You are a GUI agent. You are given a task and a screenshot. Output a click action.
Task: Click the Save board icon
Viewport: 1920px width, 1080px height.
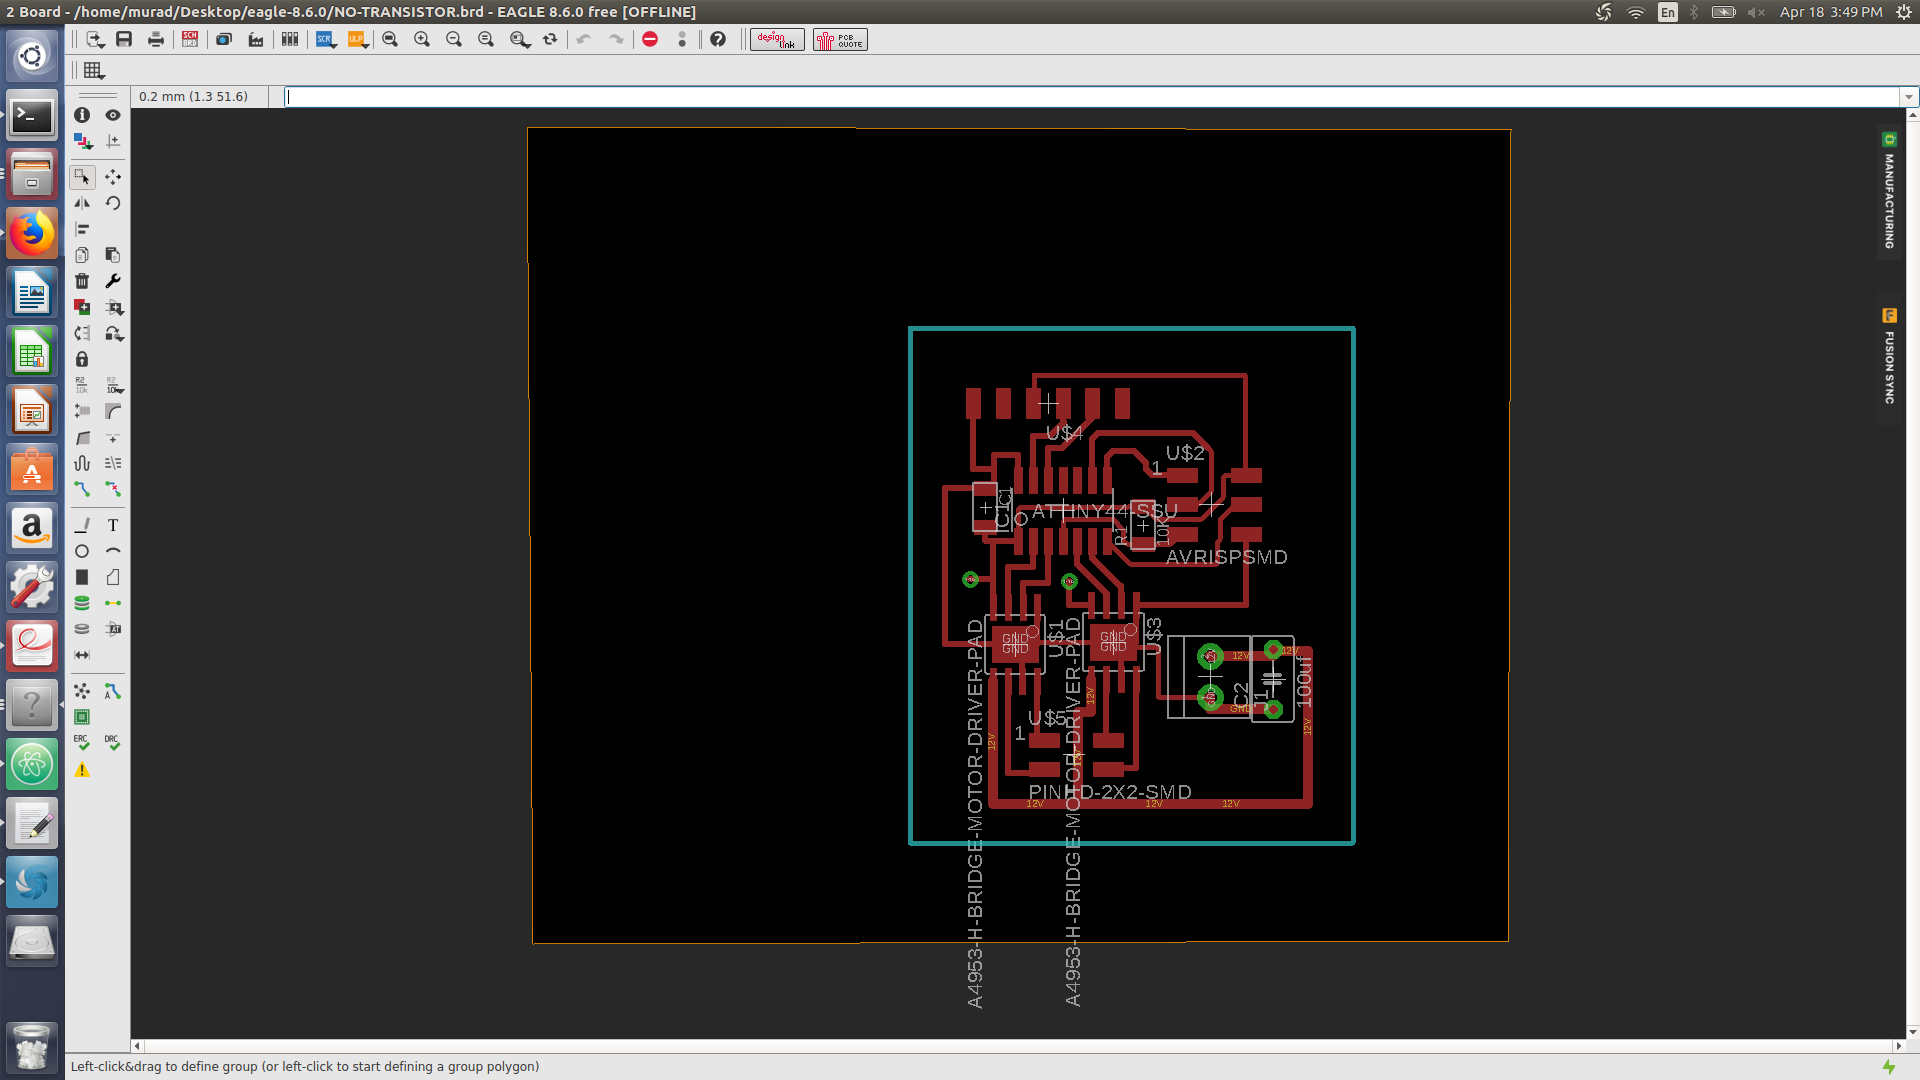pos(124,39)
